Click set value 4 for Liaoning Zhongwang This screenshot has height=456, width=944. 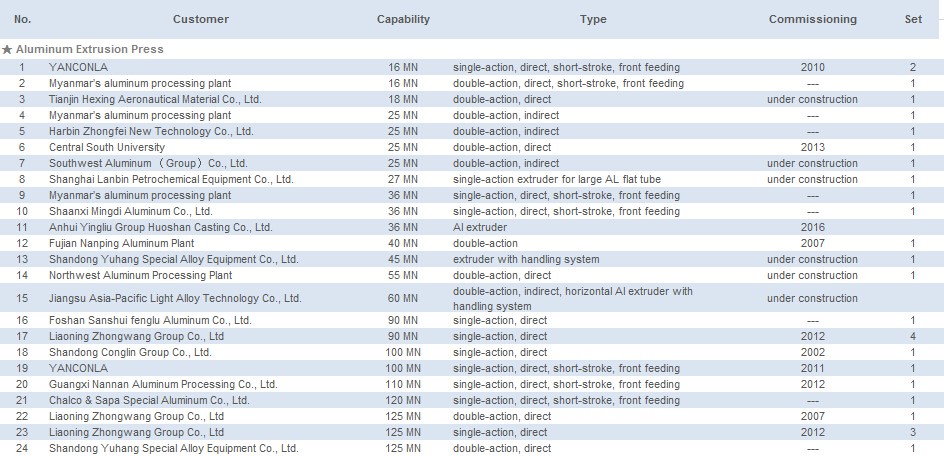(x=913, y=337)
